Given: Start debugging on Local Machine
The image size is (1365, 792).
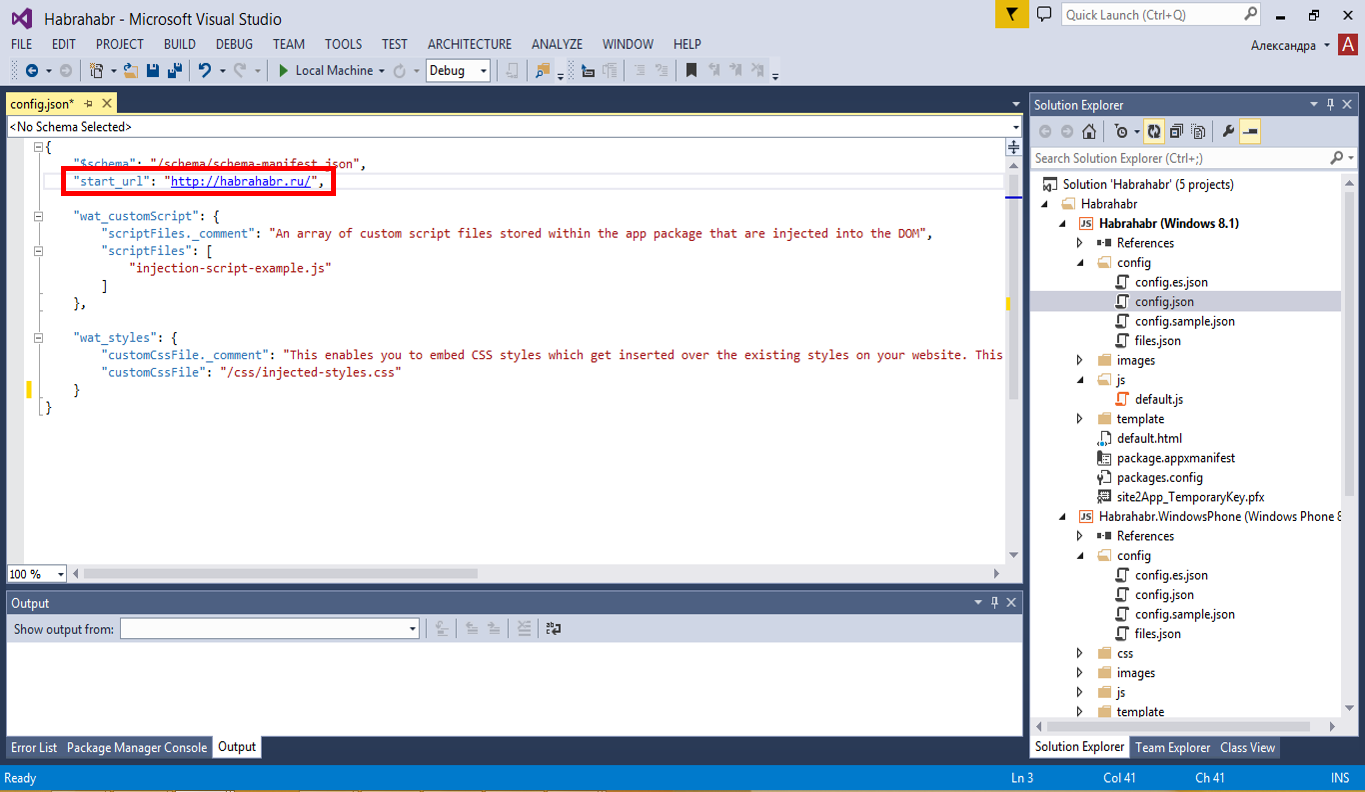Looking at the screenshot, I should (325, 71).
